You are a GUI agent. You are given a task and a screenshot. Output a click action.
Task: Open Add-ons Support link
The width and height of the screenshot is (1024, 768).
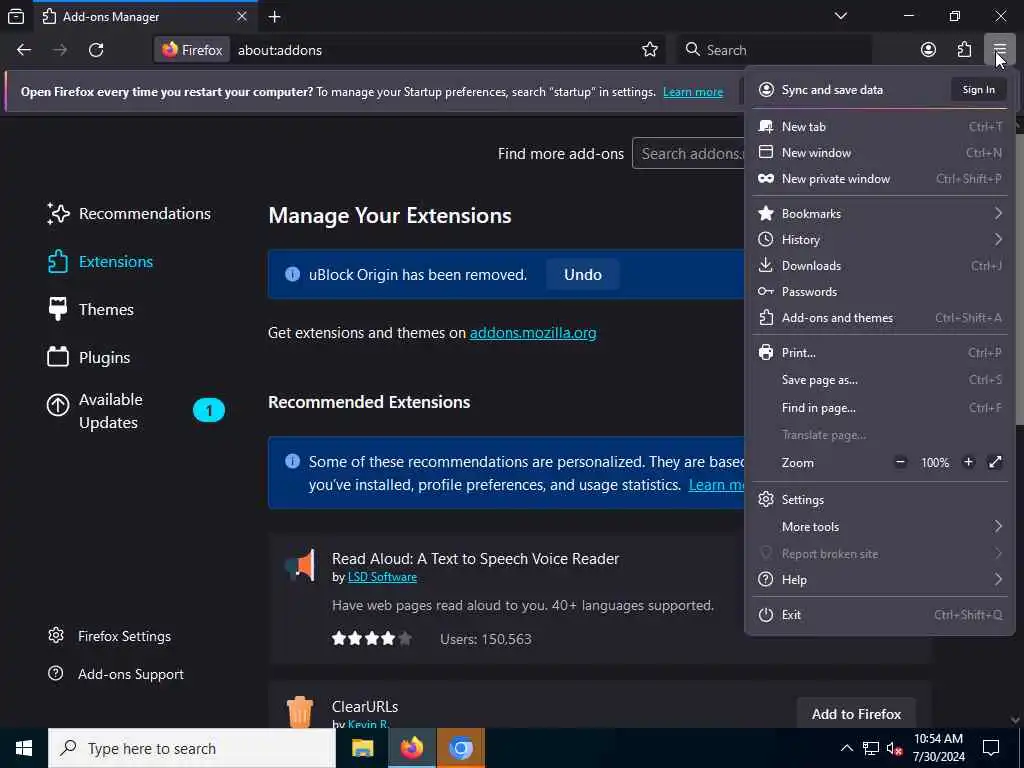point(116,674)
